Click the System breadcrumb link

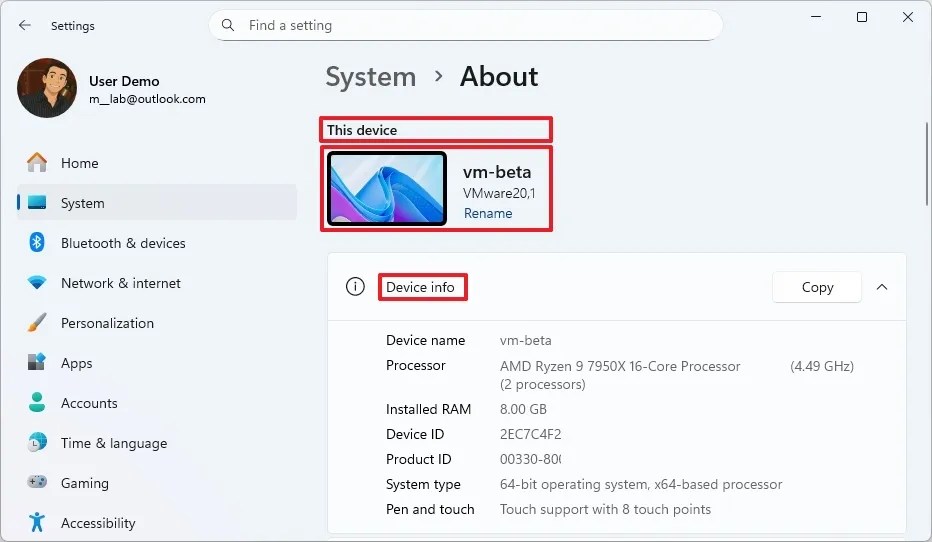[371, 77]
